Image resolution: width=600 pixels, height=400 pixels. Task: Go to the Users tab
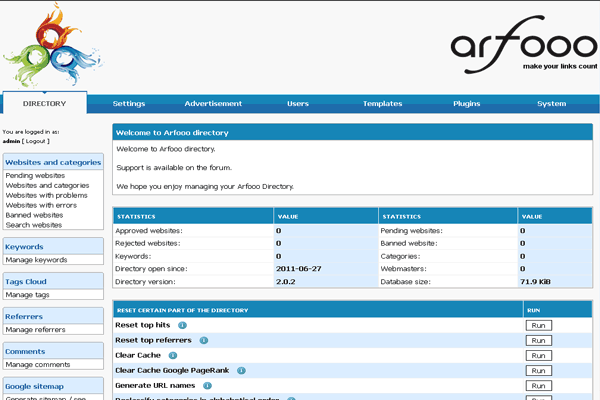298,104
